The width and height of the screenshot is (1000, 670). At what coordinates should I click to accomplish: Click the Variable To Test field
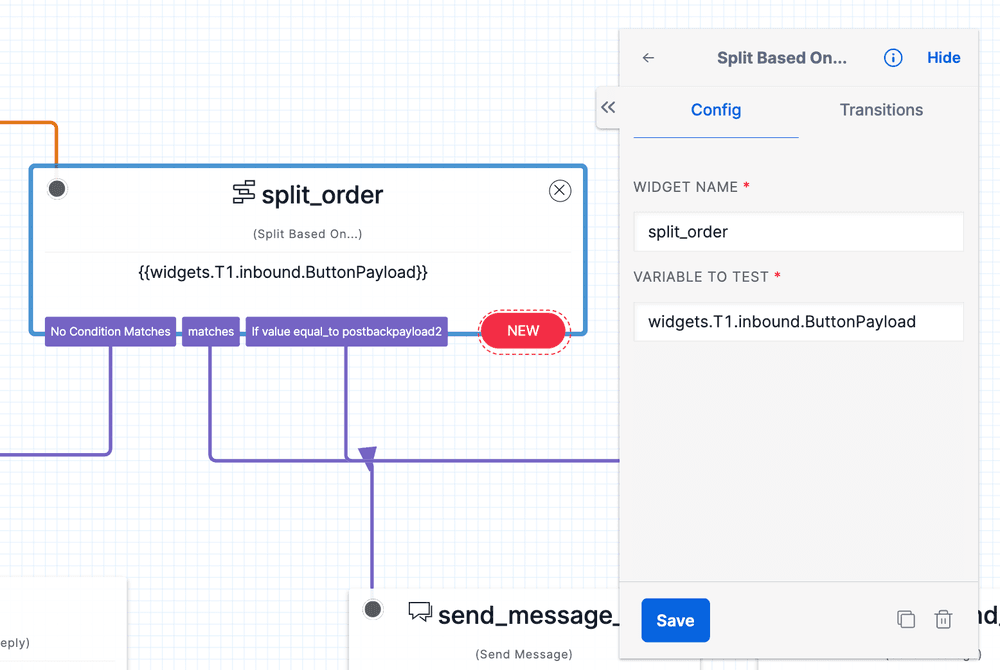798,322
